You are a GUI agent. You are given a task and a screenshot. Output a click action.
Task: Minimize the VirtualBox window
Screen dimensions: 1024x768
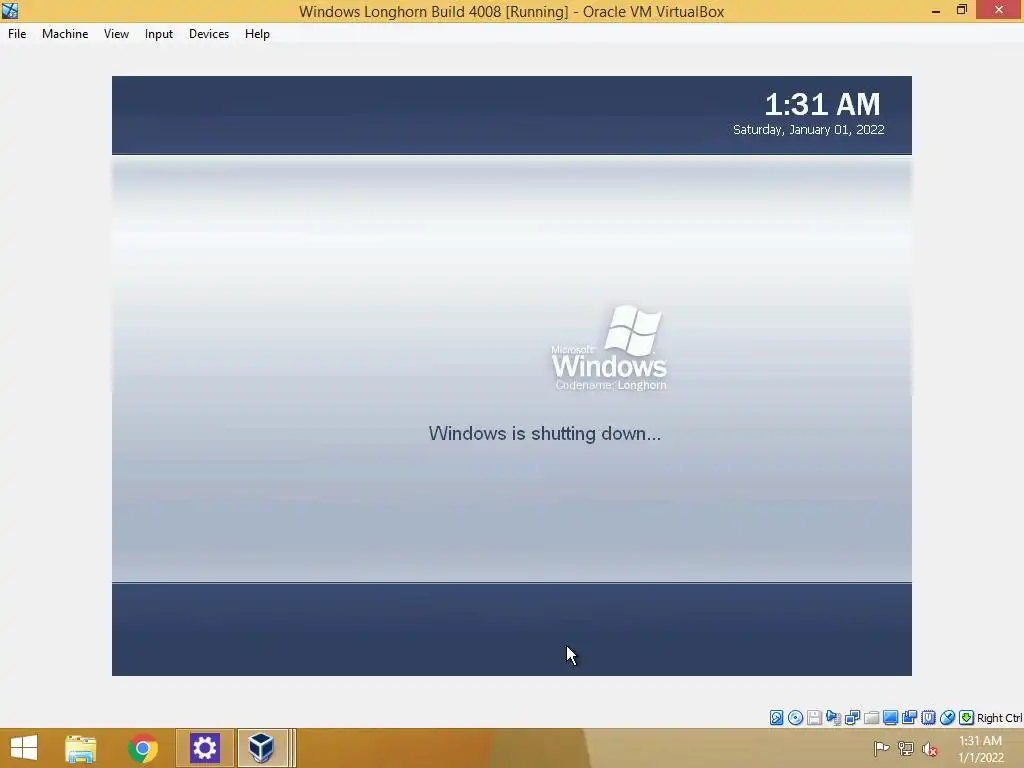pyautogui.click(x=936, y=10)
